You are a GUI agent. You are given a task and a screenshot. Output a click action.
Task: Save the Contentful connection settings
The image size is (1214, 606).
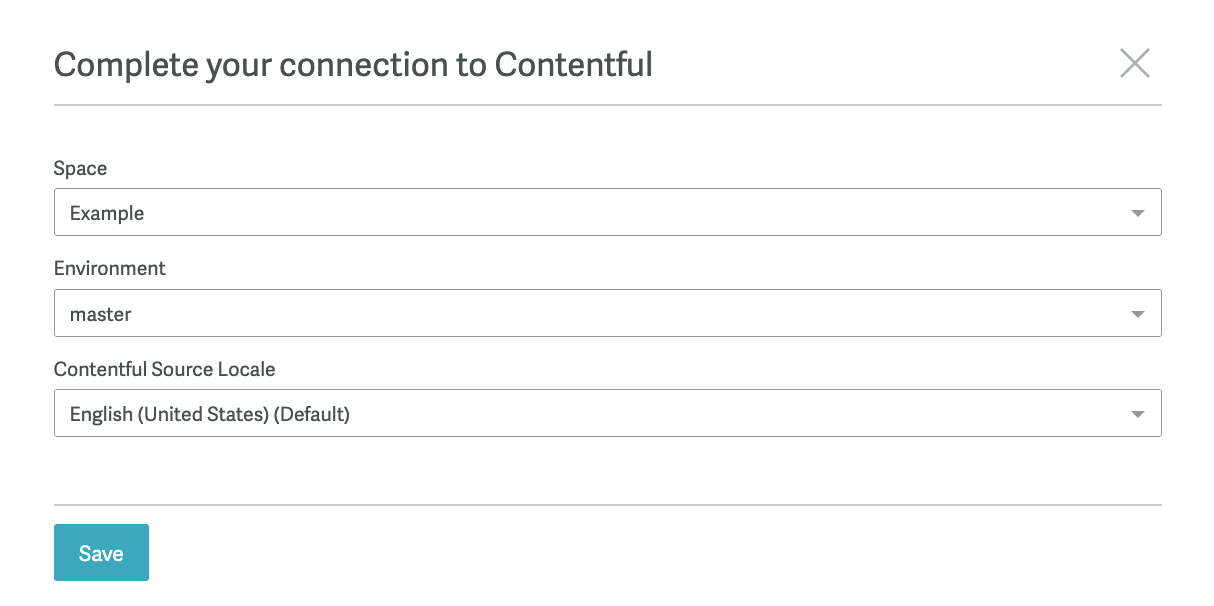(x=101, y=552)
